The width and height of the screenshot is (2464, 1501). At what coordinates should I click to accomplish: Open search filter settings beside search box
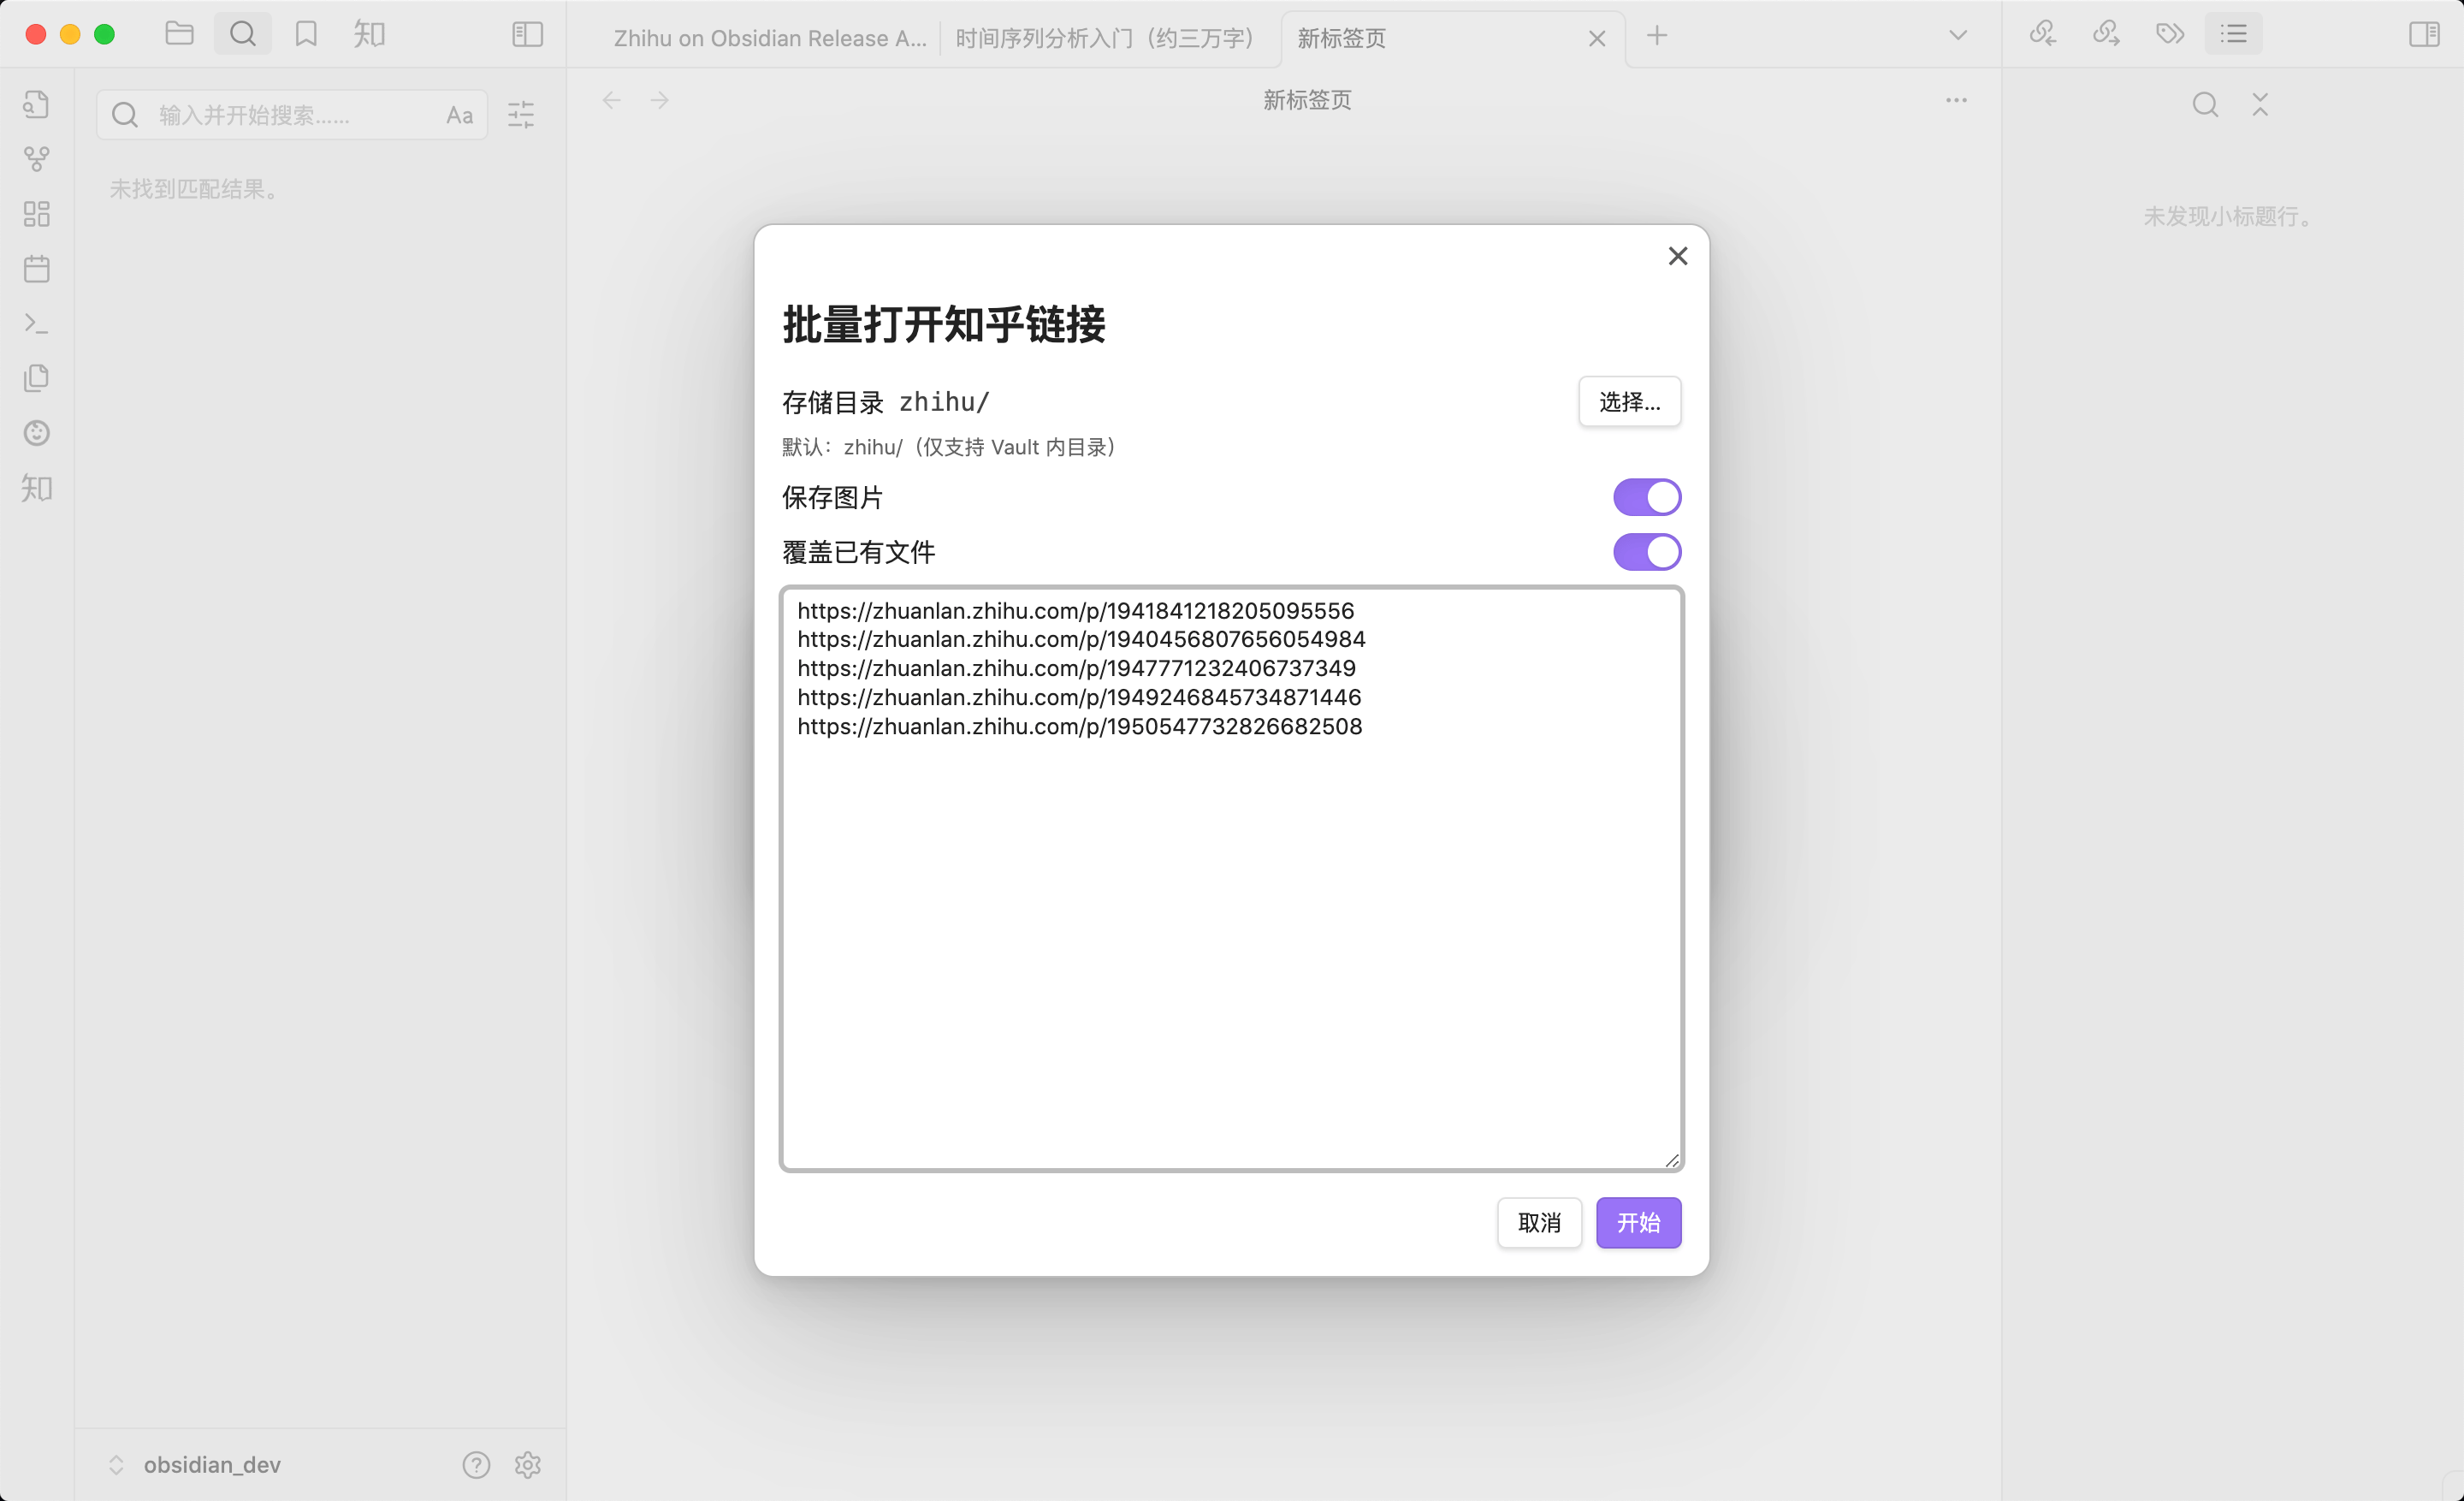(521, 114)
